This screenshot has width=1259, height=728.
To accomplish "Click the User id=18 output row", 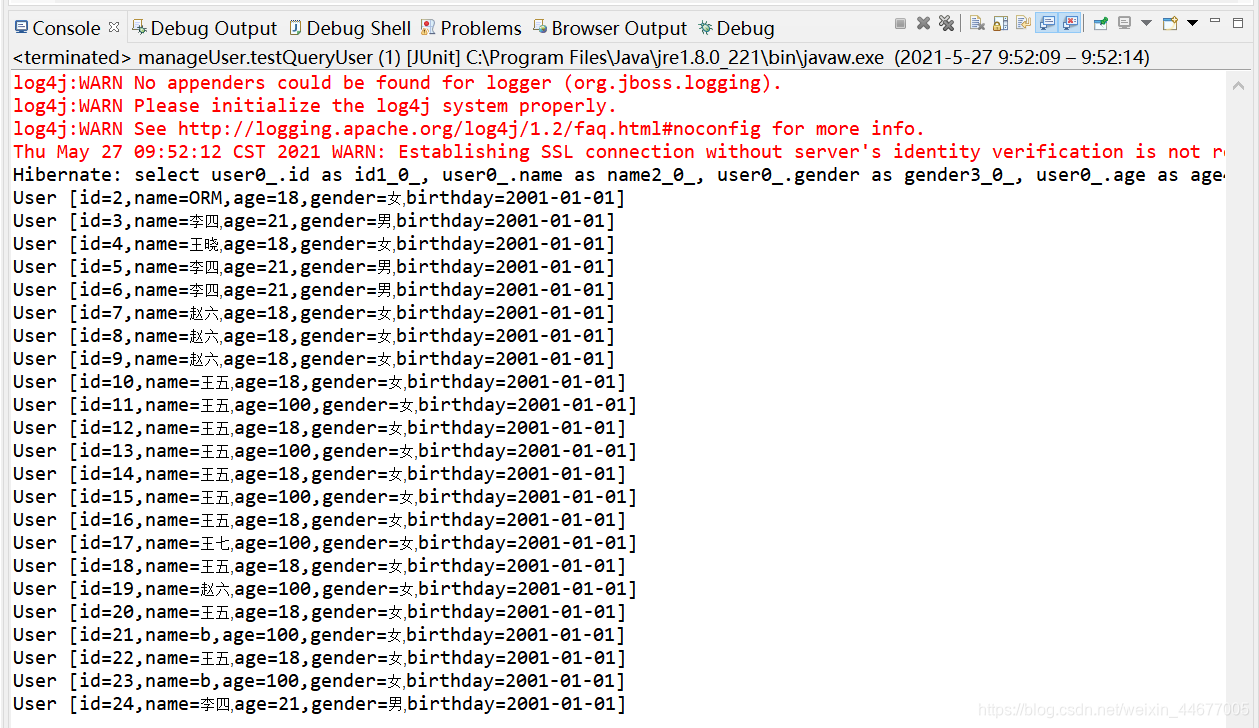I will coord(320,566).
